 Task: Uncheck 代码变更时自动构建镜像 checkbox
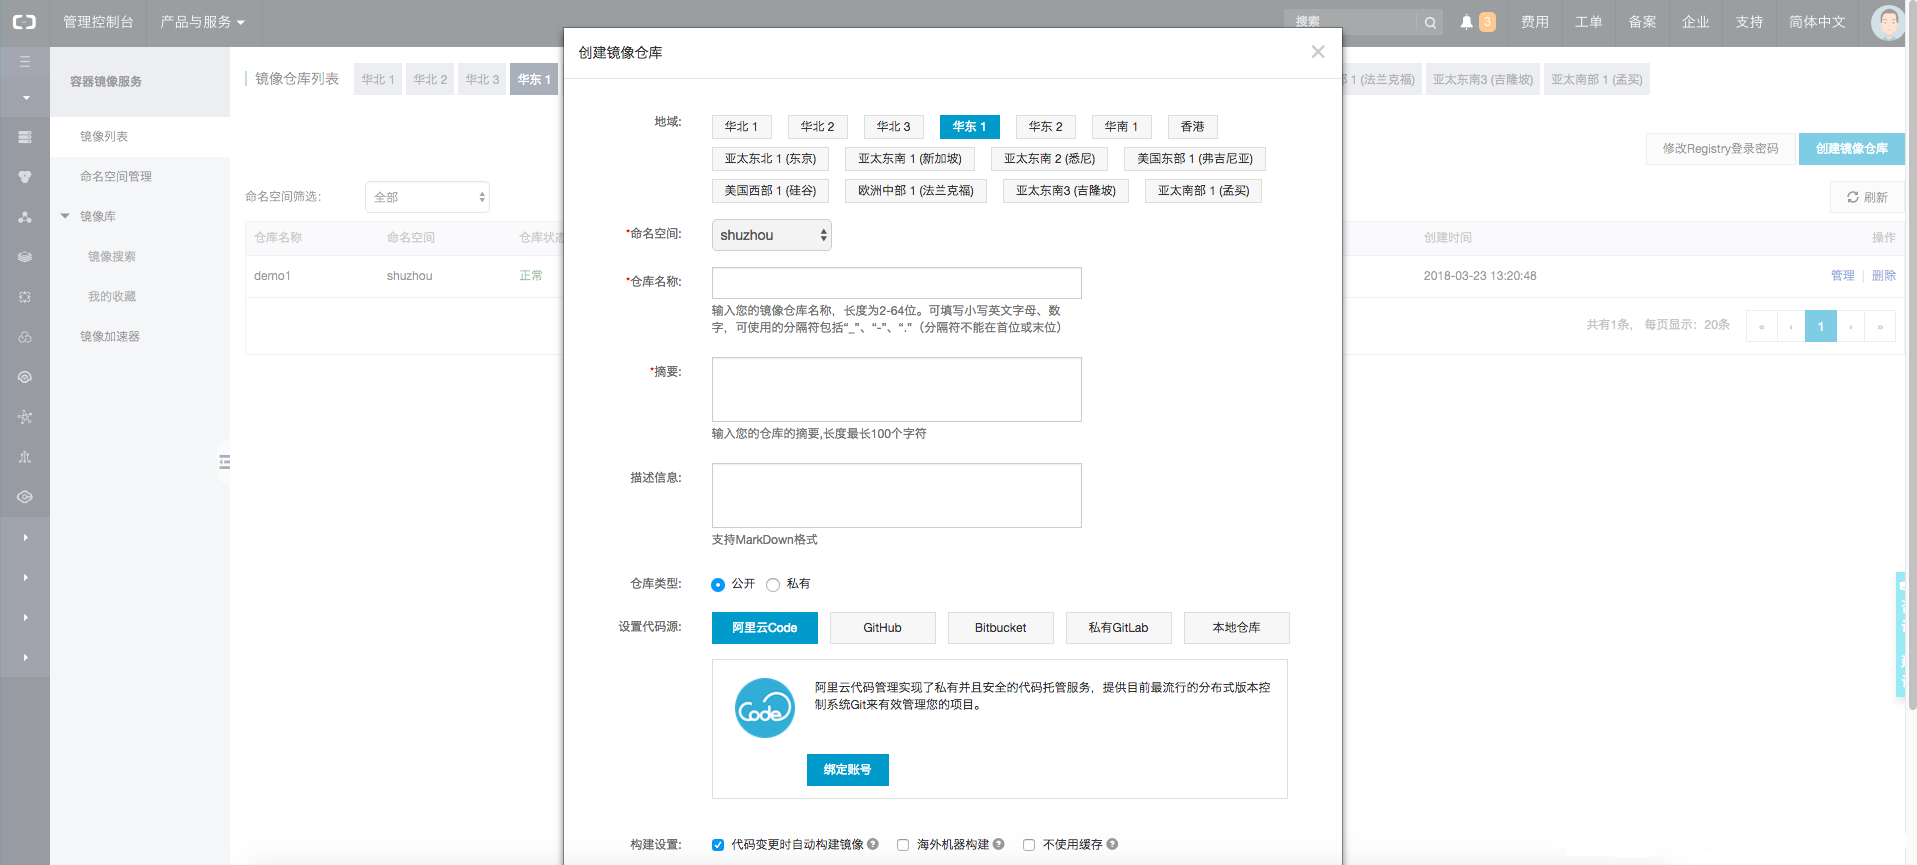(718, 845)
